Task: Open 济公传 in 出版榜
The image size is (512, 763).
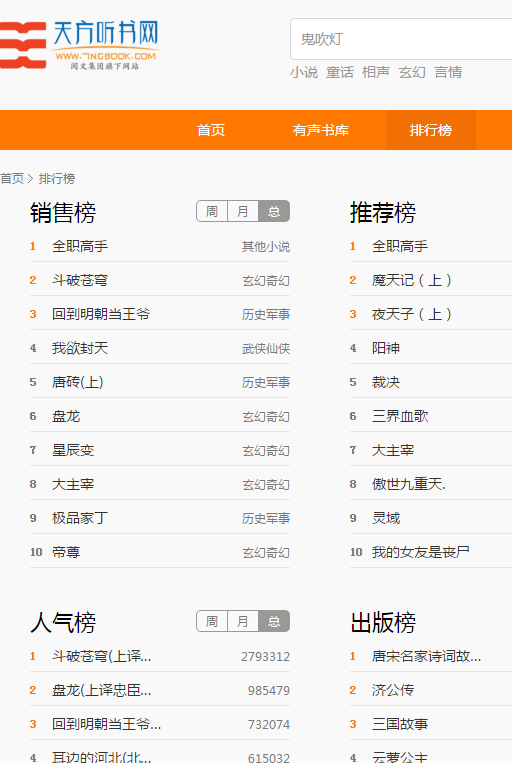Action: [x=393, y=690]
